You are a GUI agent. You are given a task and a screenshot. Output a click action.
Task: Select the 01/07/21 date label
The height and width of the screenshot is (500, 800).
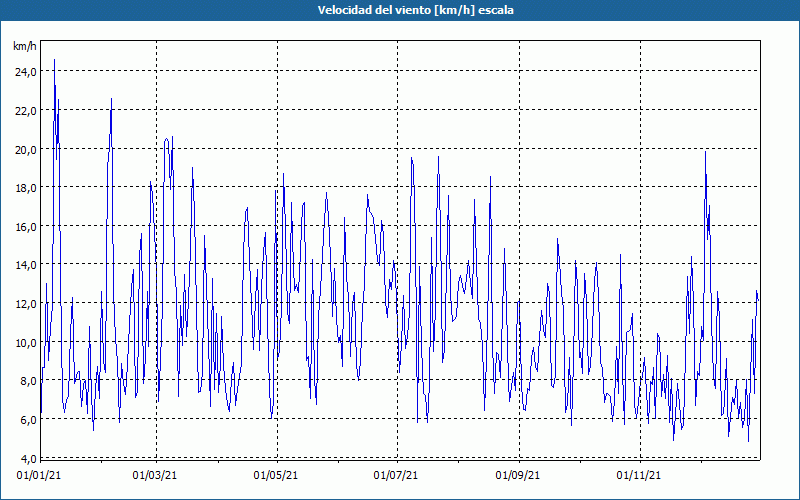point(395,476)
